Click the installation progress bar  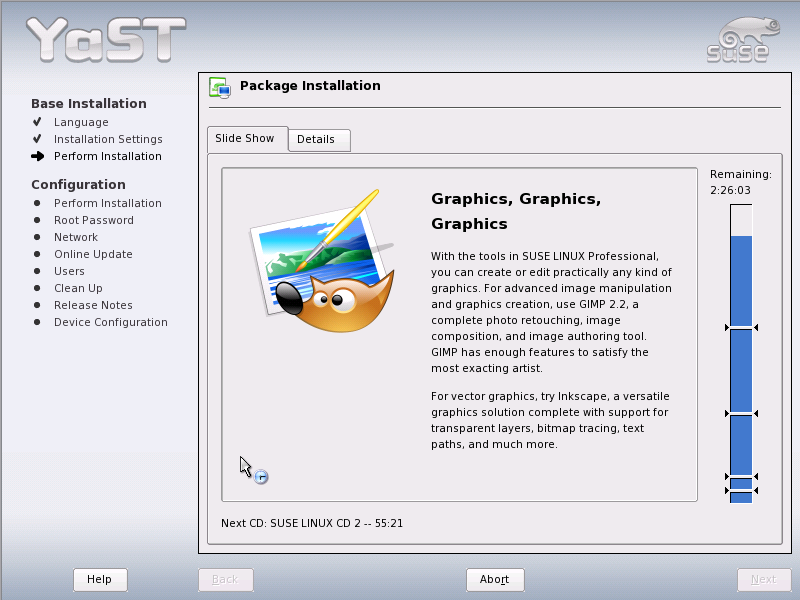(741, 353)
